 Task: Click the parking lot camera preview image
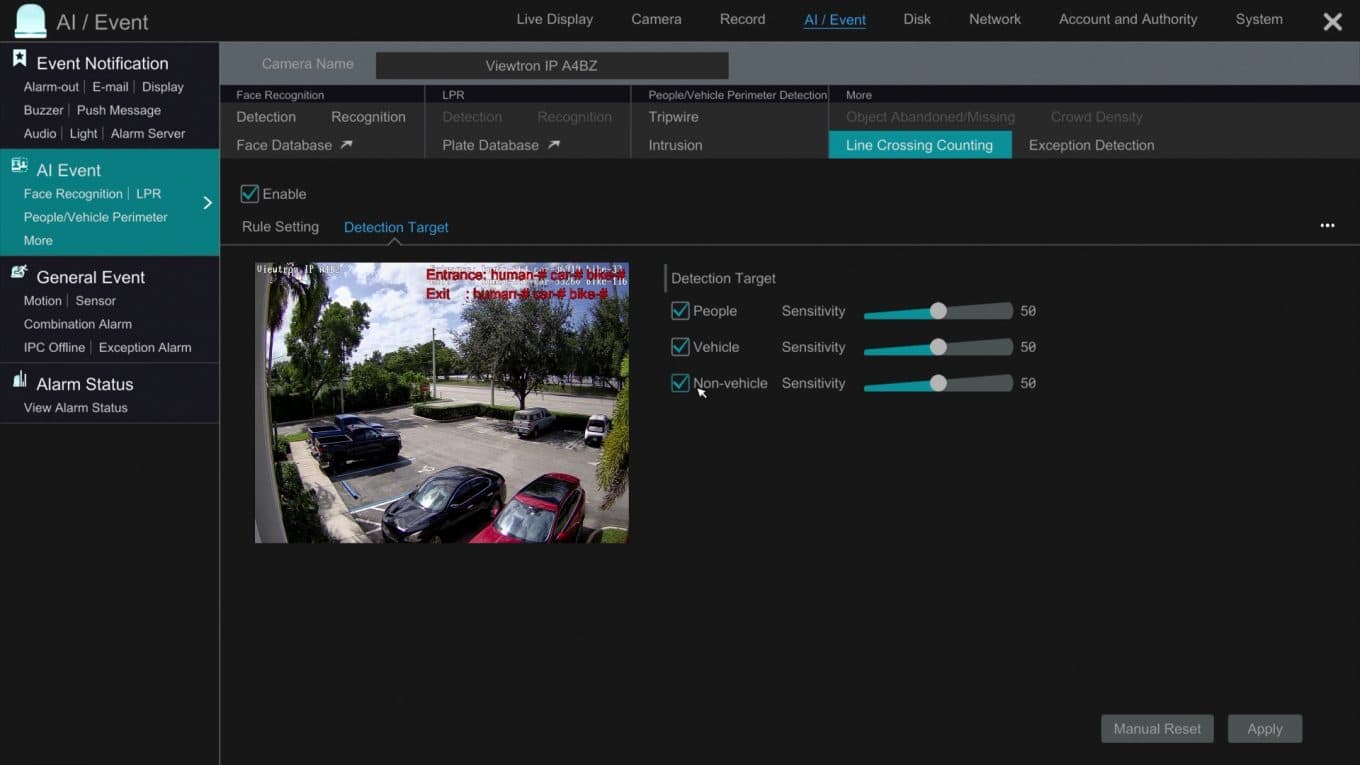point(441,402)
